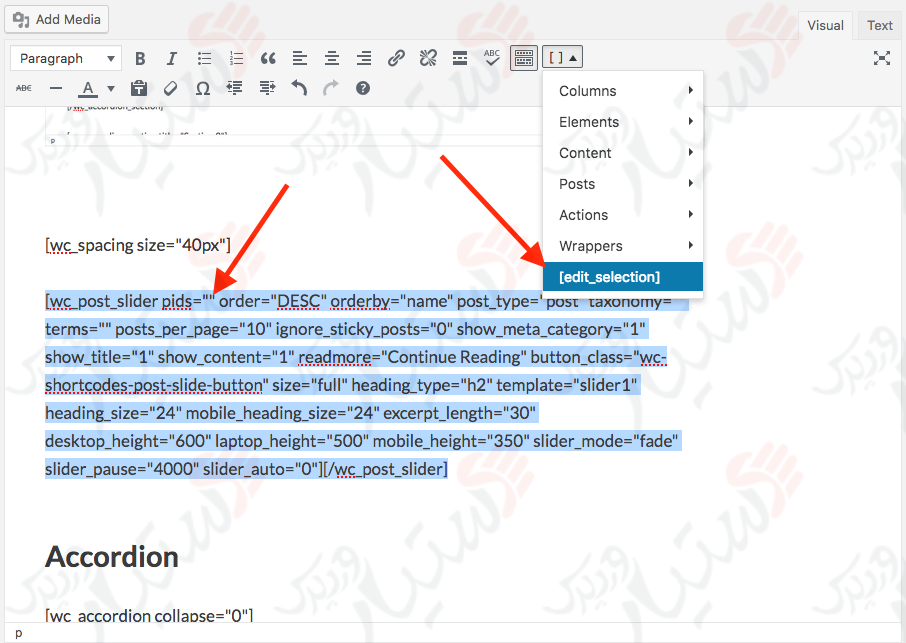Open the shortcodes [ ] dropdown button

click(x=562, y=58)
